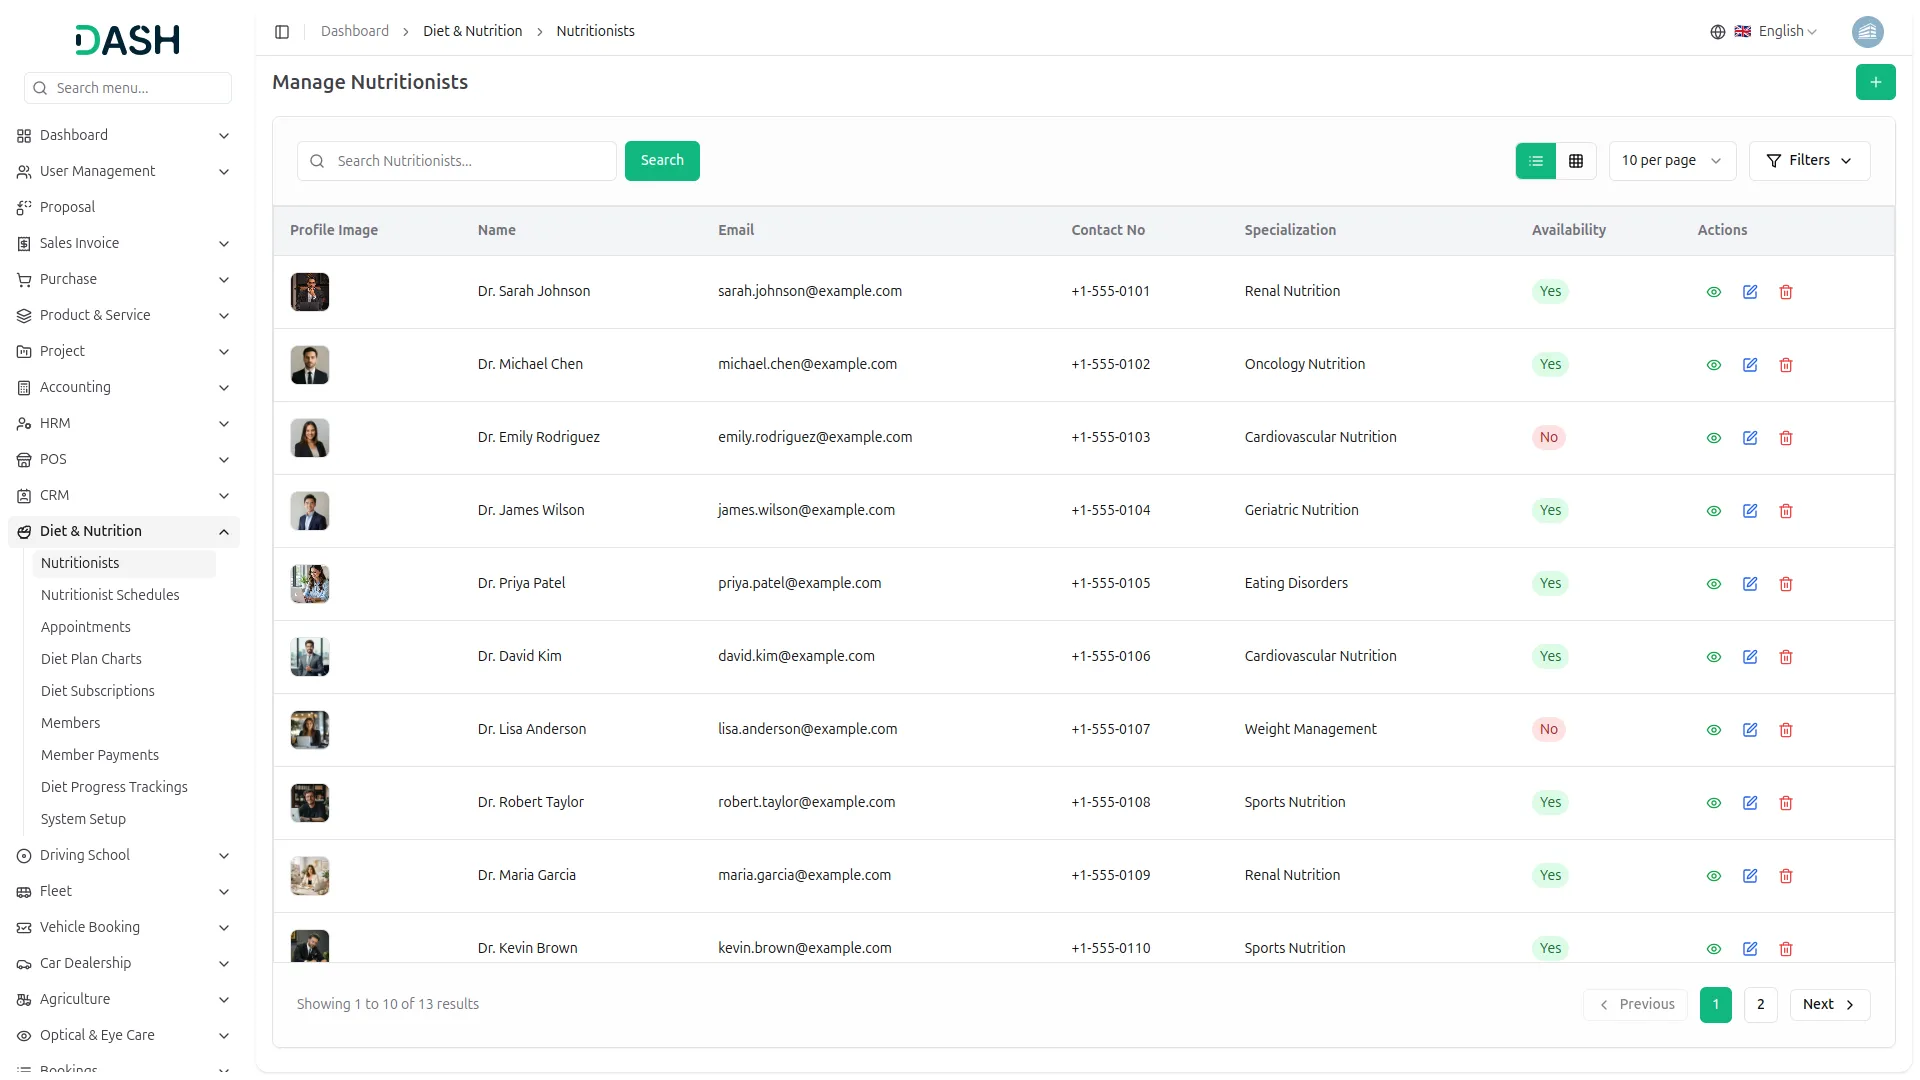Click Dr. David Kim's profile thumbnail
The width and height of the screenshot is (1920, 1080).
coord(310,657)
